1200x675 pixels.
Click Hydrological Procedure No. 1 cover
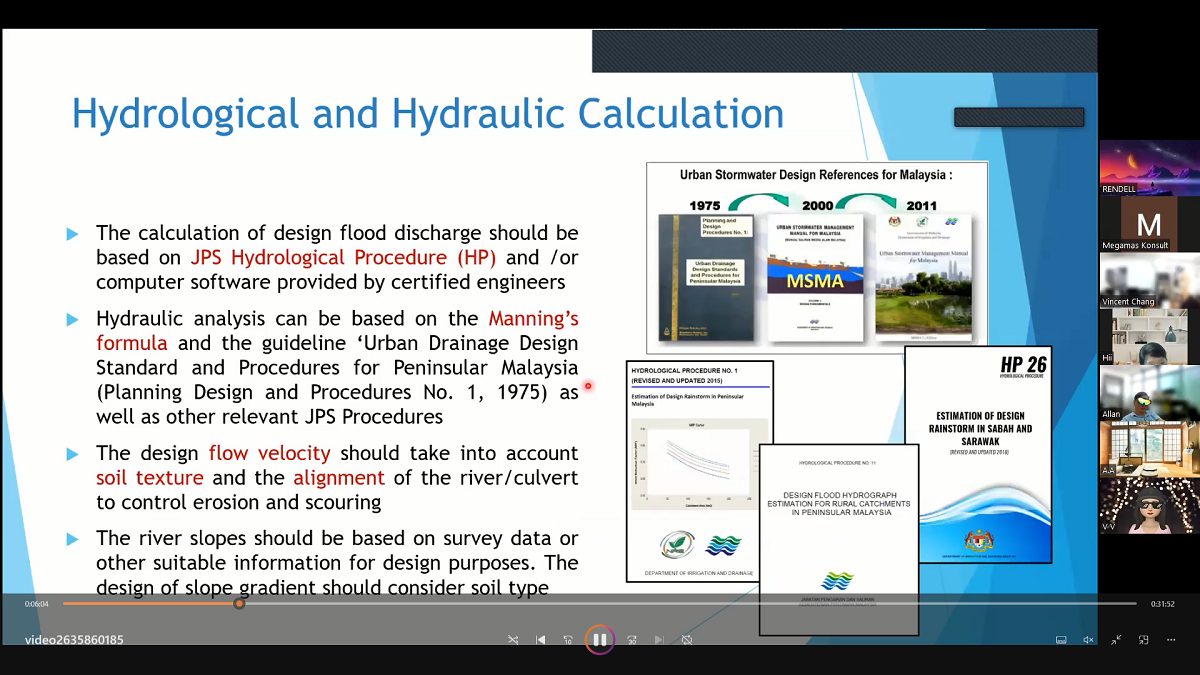tap(700, 472)
